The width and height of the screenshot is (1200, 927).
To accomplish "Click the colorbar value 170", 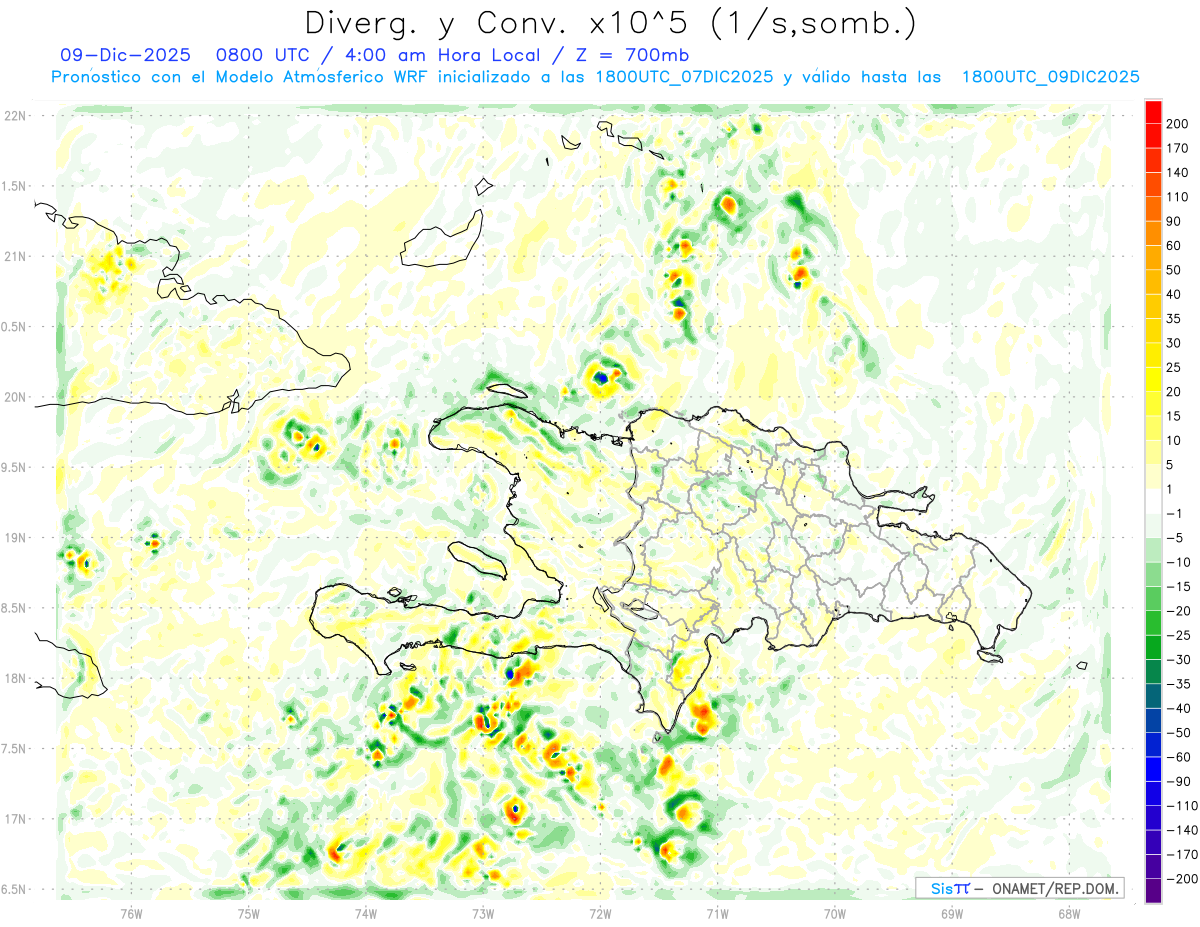I will (1179, 148).
